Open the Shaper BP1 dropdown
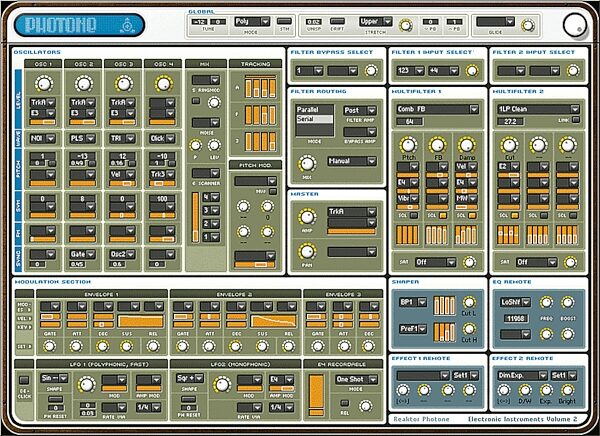This screenshot has height=436, width=600. coord(412,302)
